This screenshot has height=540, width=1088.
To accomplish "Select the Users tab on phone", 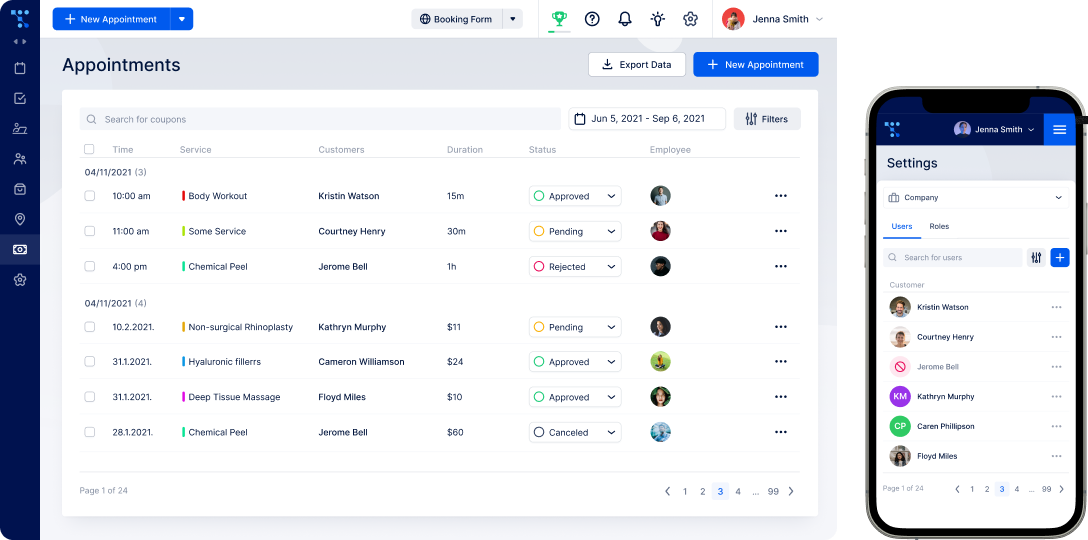I will [901, 227].
